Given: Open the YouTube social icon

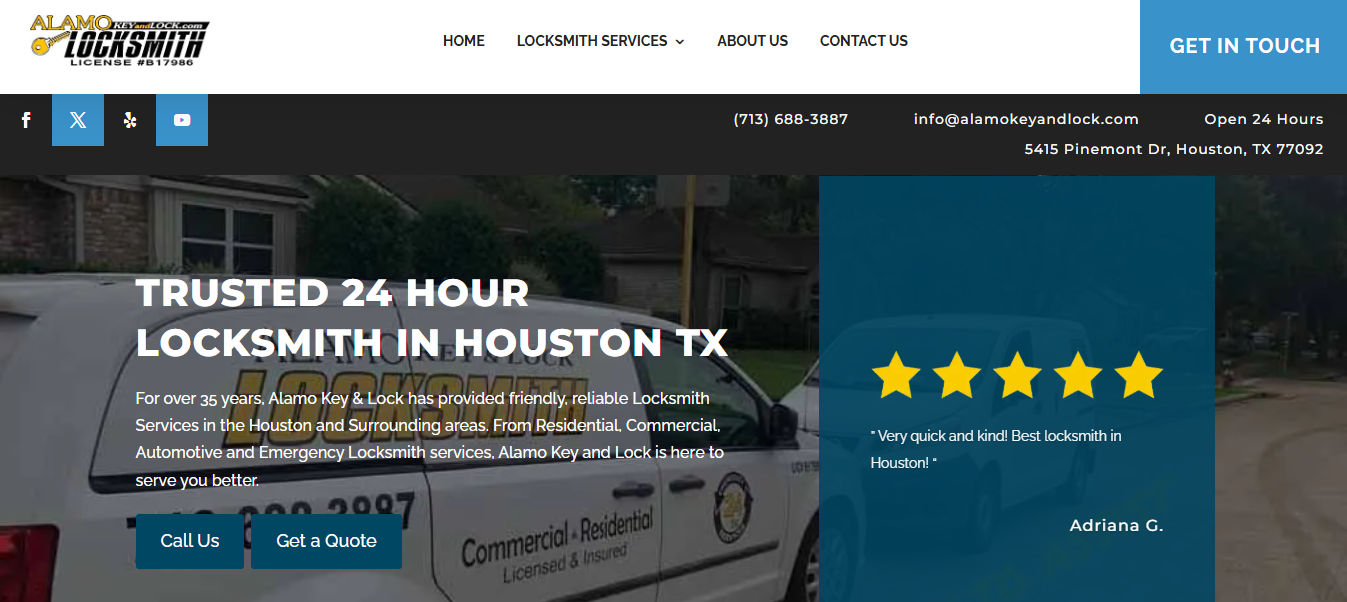Looking at the screenshot, I should (x=182, y=120).
